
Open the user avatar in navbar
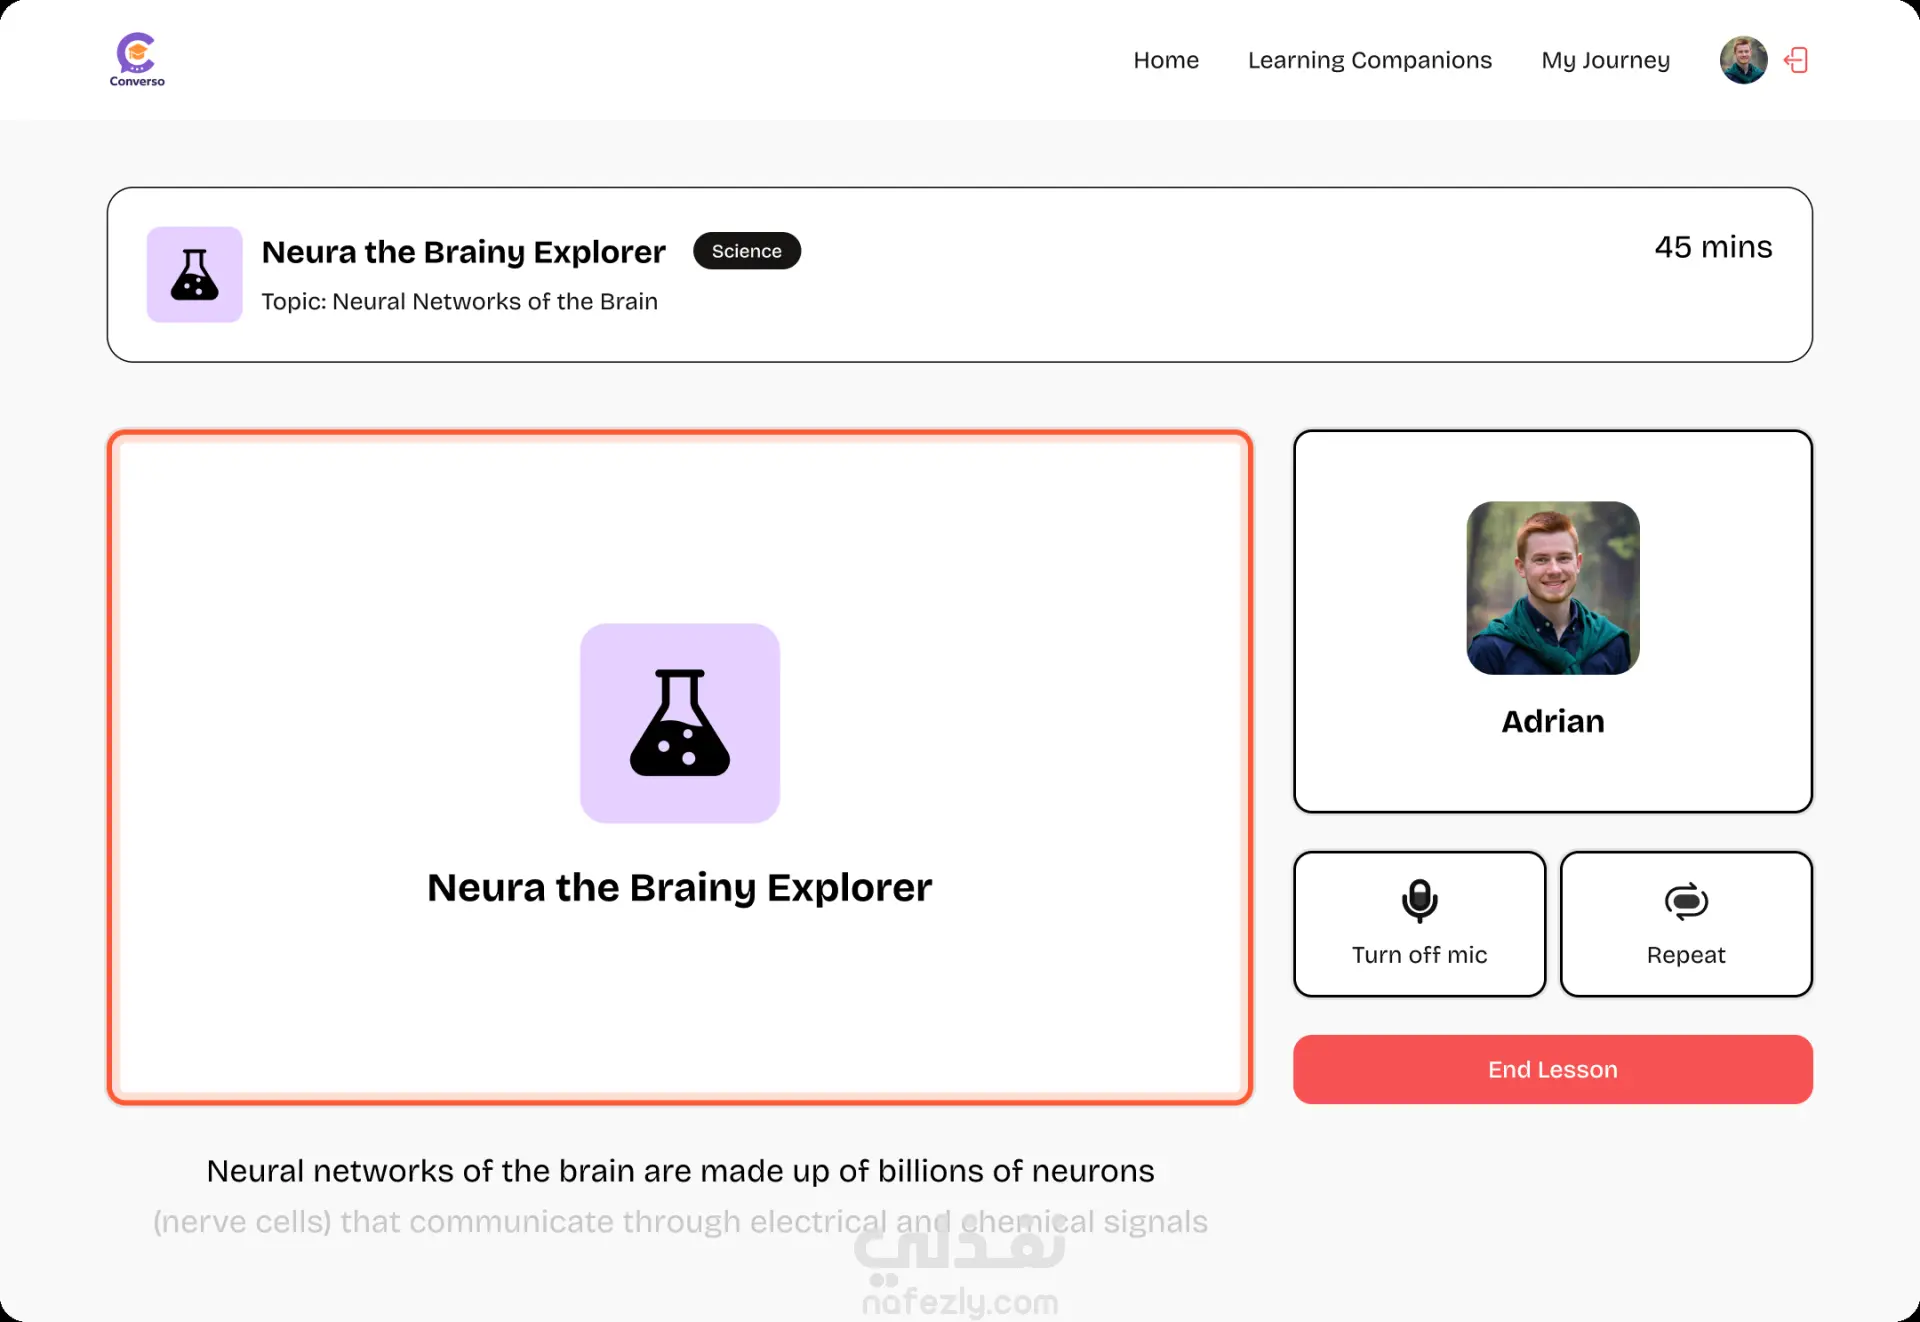1743,60
